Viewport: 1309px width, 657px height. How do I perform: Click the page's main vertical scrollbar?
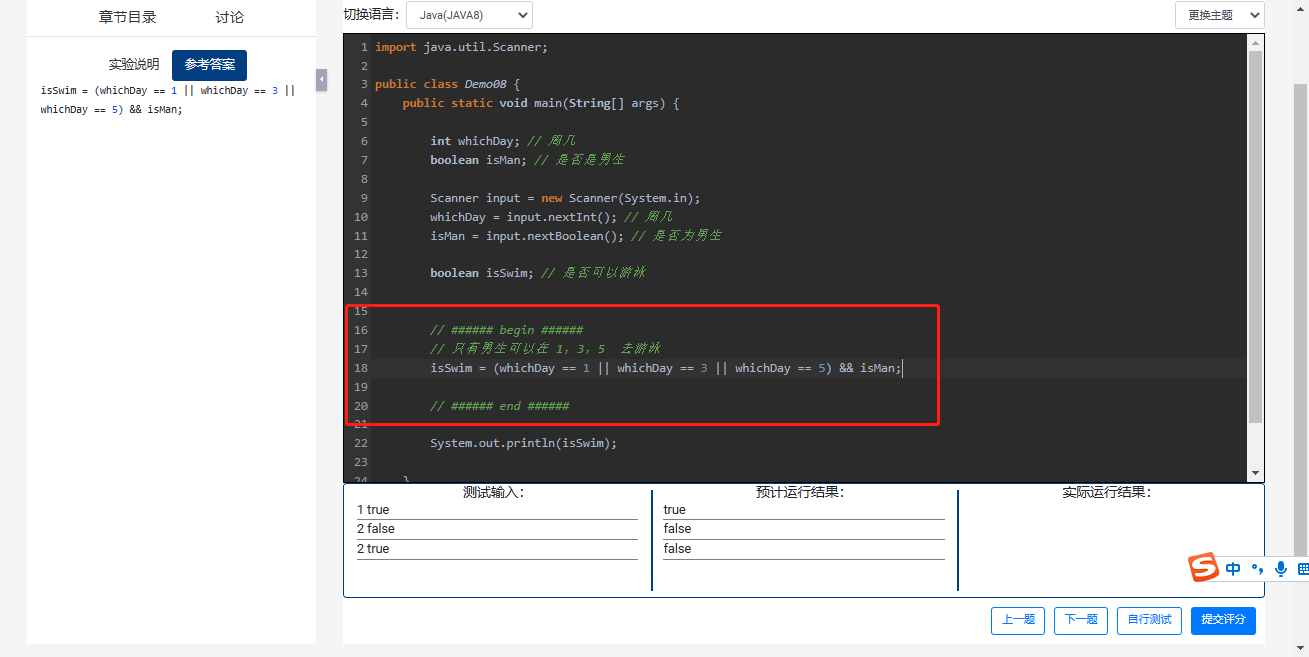1301,318
